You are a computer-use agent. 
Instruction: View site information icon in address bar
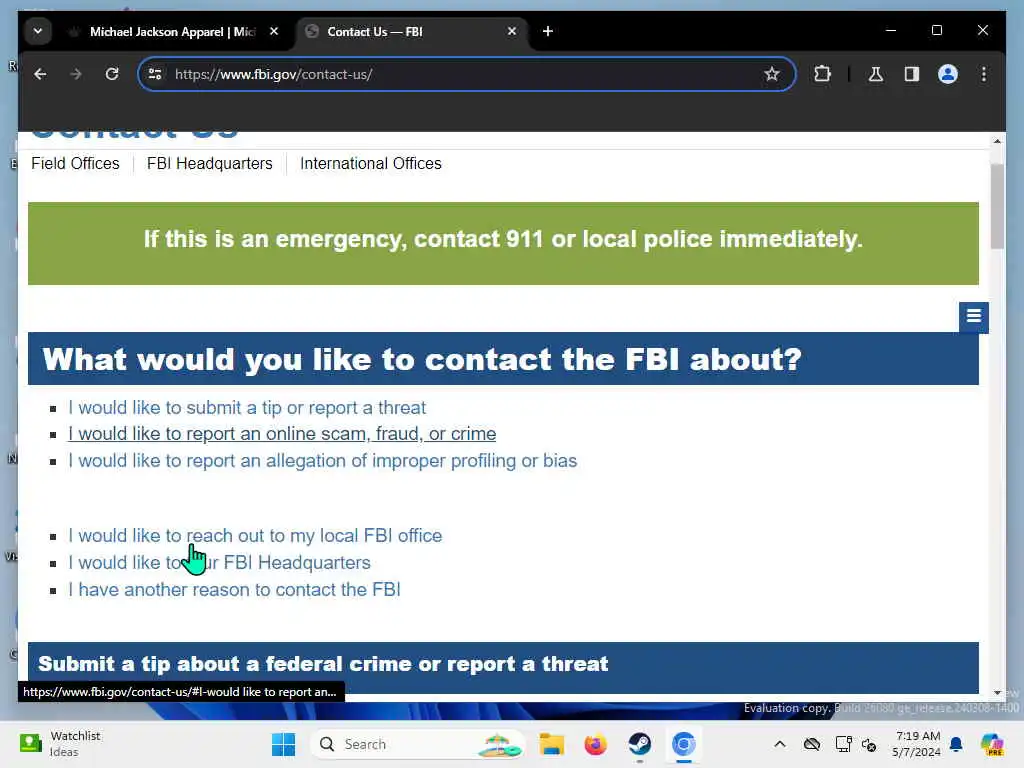coord(155,74)
